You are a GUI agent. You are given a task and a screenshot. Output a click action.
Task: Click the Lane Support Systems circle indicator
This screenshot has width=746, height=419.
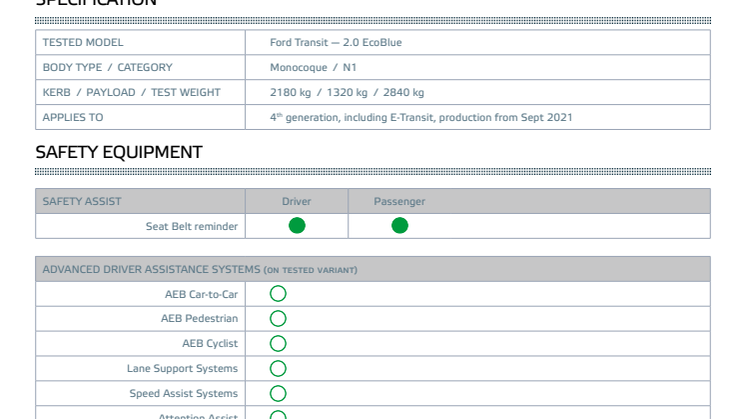pos(278,369)
